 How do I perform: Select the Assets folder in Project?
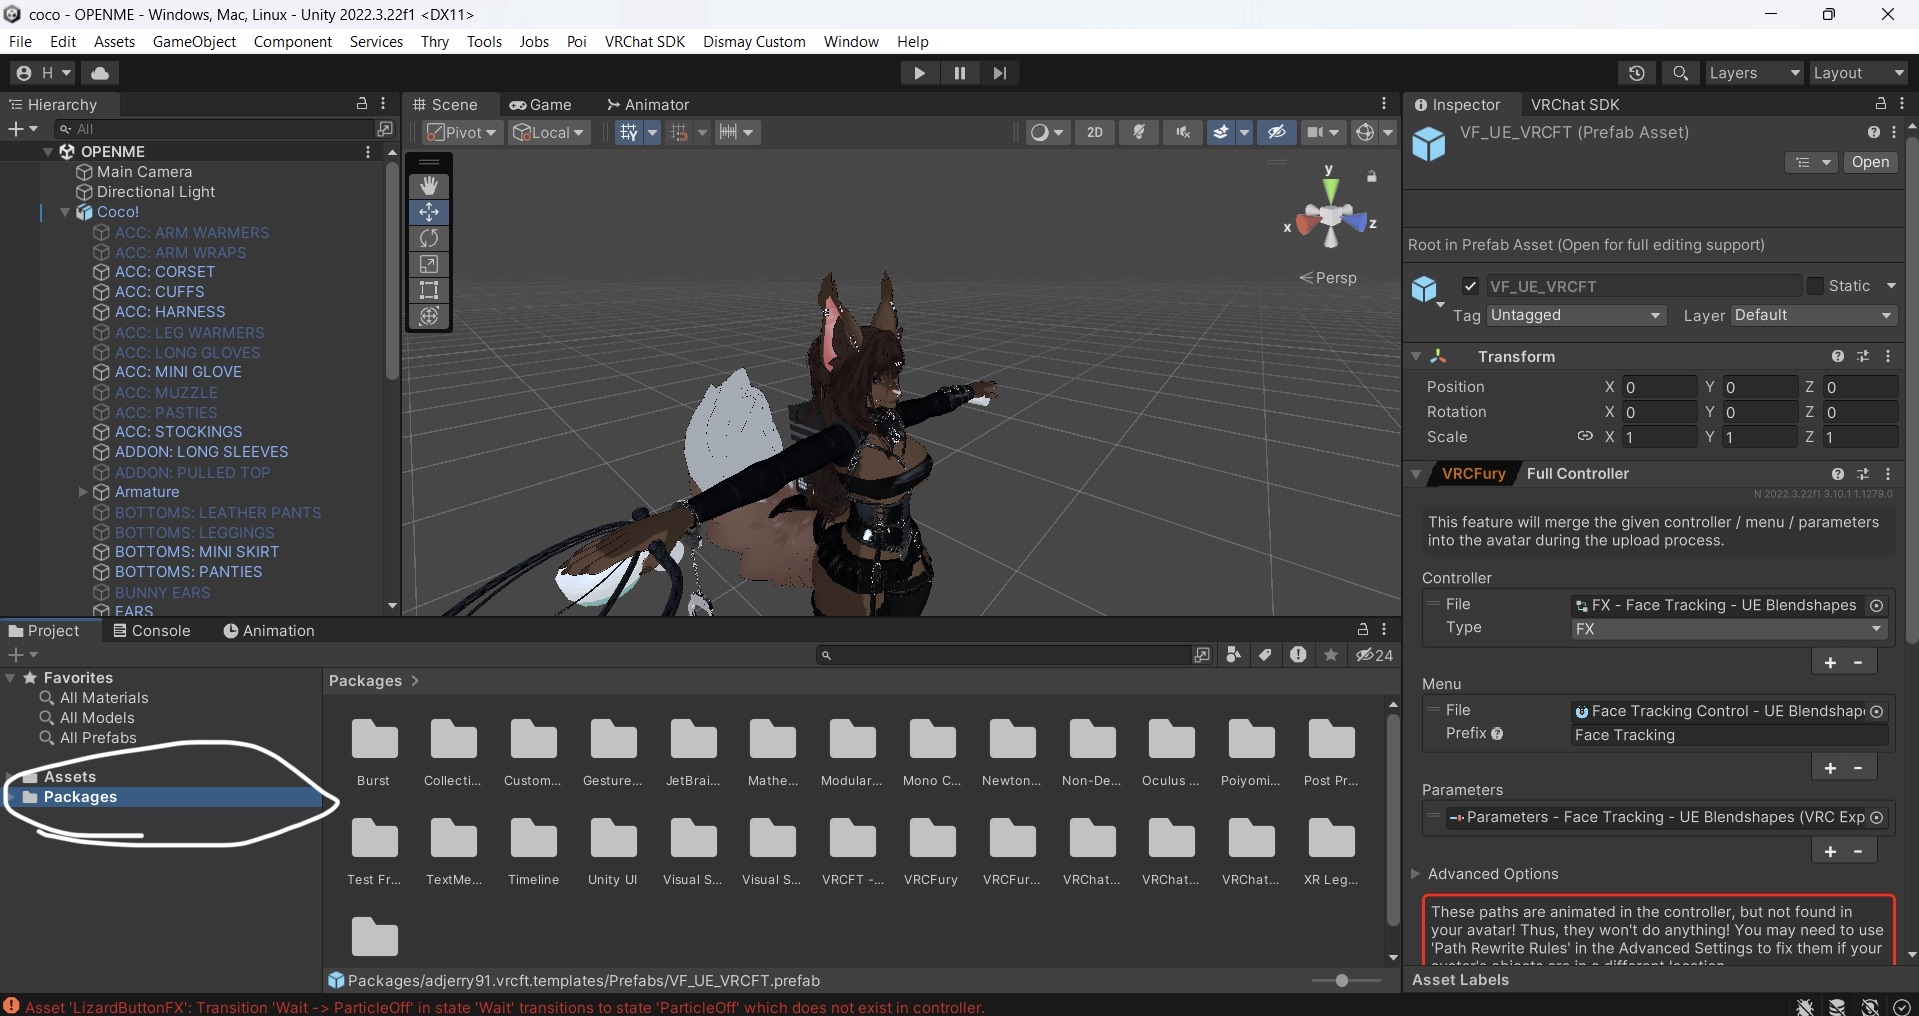click(70, 777)
